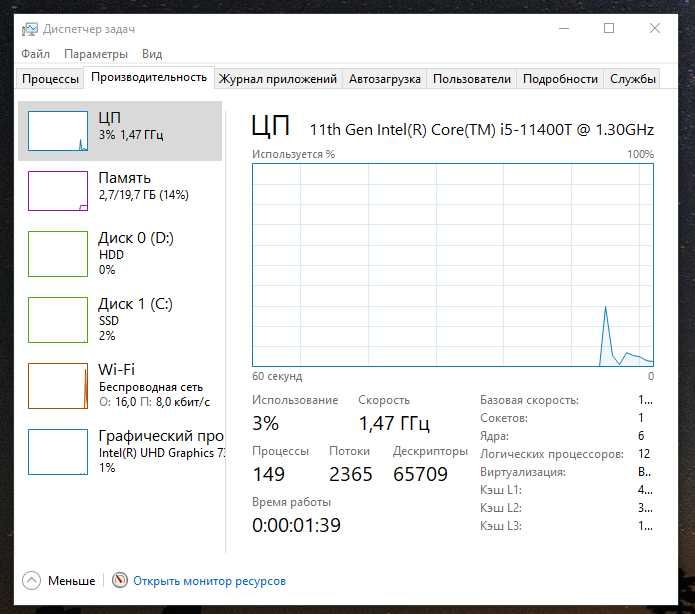Image resolution: width=695 pixels, height=614 pixels.
Task: Go to the Пользователи tab
Action: tap(472, 79)
